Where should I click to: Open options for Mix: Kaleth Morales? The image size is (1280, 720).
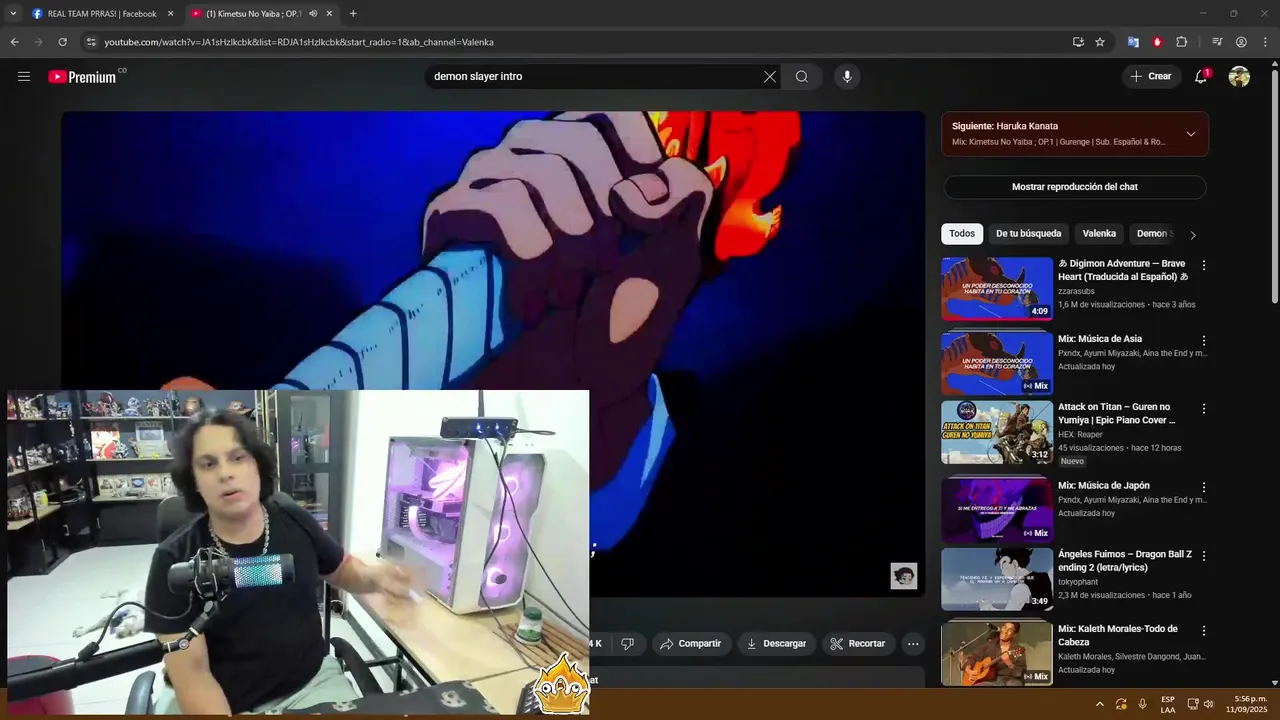pos(1204,631)
